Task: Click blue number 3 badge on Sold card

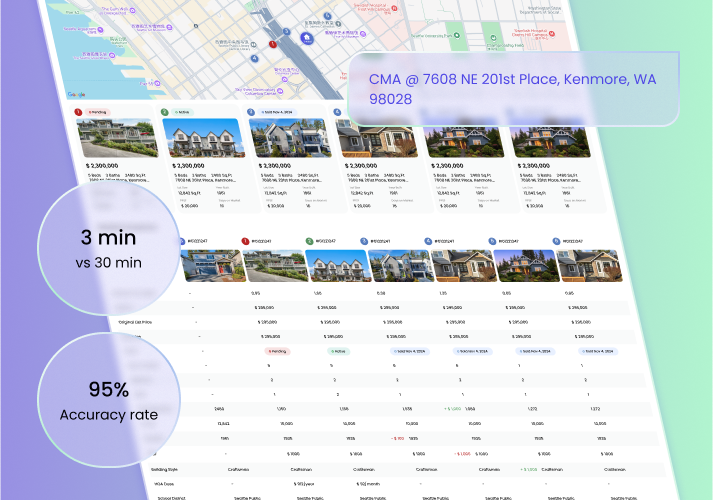Action: tap(251, 112)
